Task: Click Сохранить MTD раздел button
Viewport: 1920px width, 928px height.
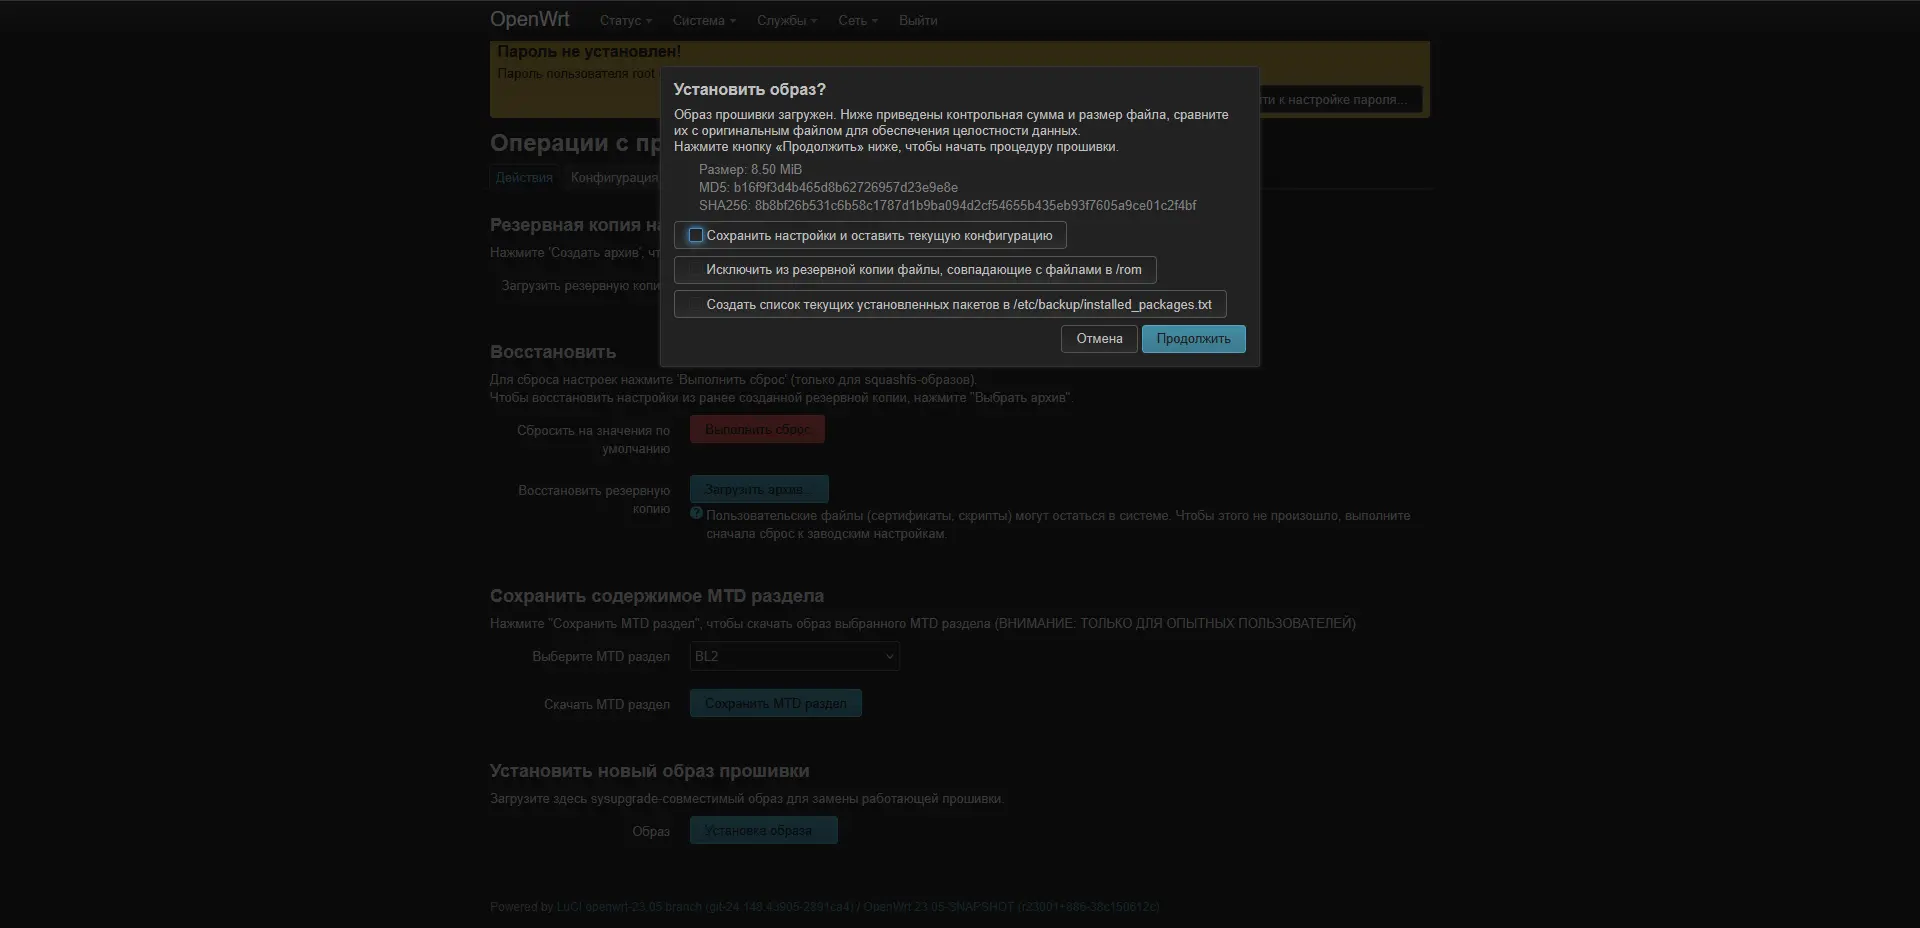Action: tap(775, 704)
